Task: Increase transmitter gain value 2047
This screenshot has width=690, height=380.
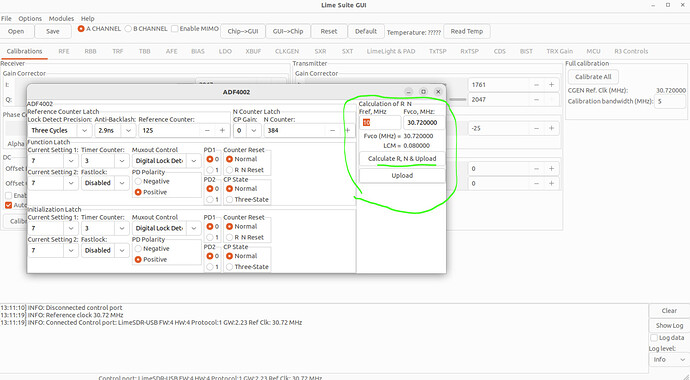Action: pos(551,99)
